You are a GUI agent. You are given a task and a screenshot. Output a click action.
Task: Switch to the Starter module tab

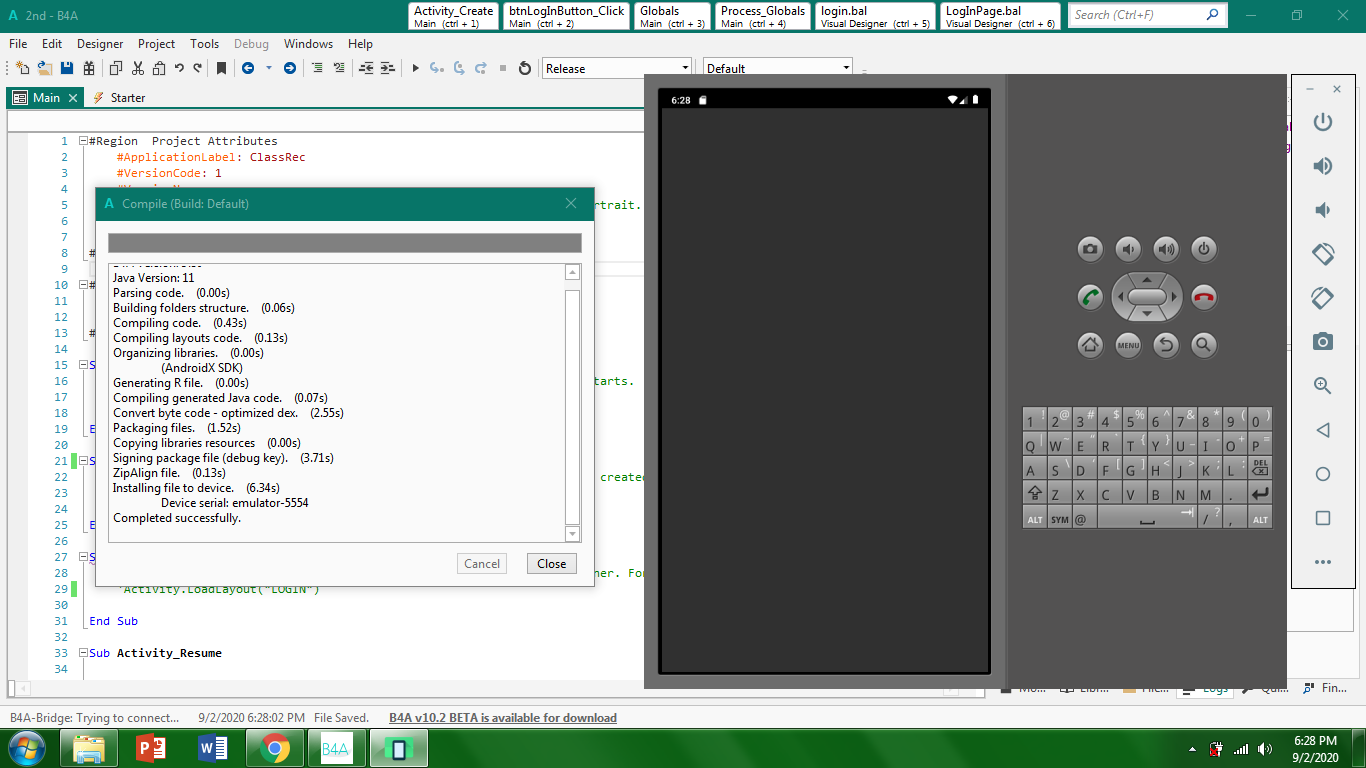(119, 98)
